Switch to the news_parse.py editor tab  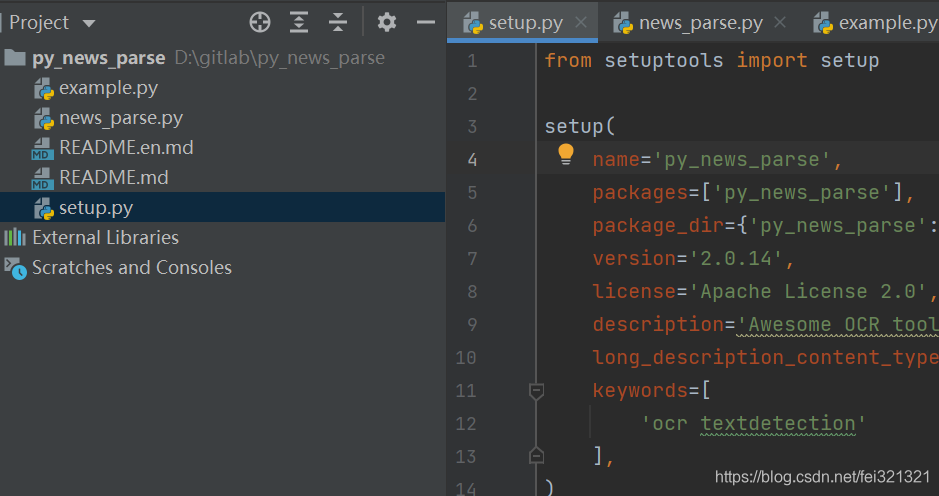tap(701, 23)
